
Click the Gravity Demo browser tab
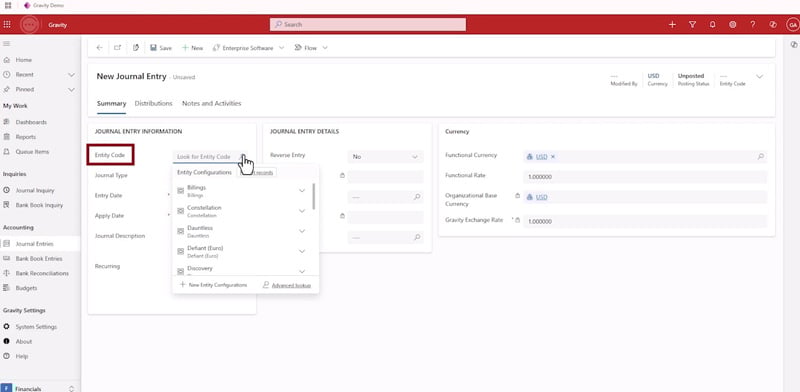pos(44,6)
